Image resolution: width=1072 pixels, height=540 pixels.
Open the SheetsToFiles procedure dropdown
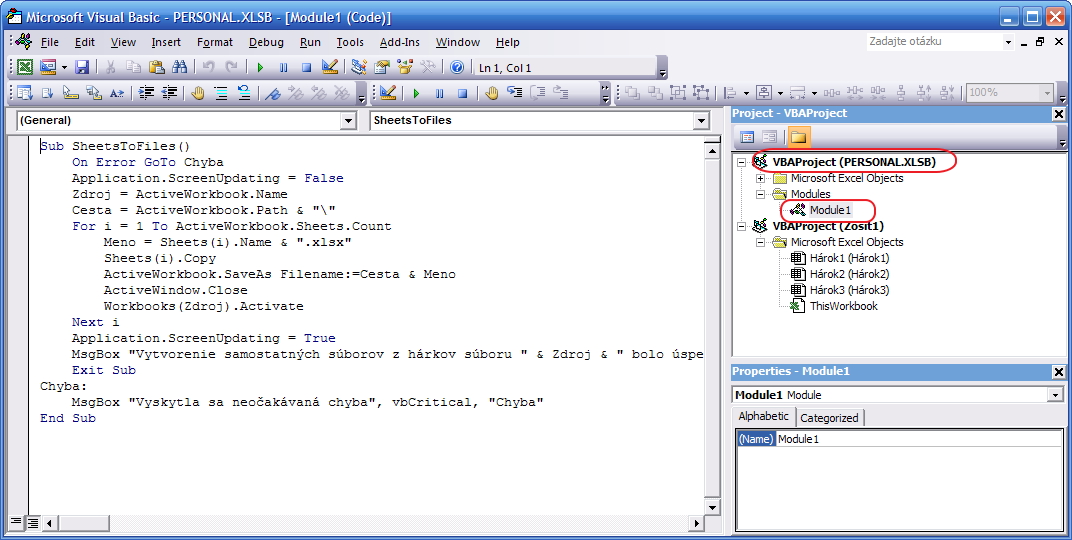(701, 121)
